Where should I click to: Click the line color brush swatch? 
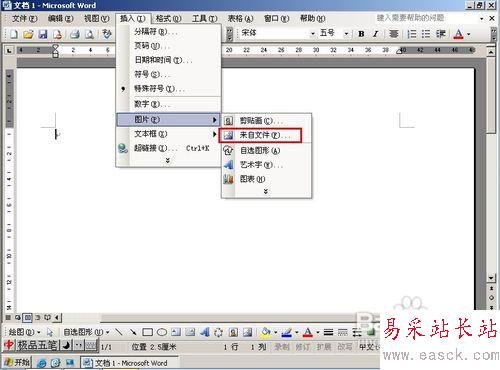click(x=287, y=332)
